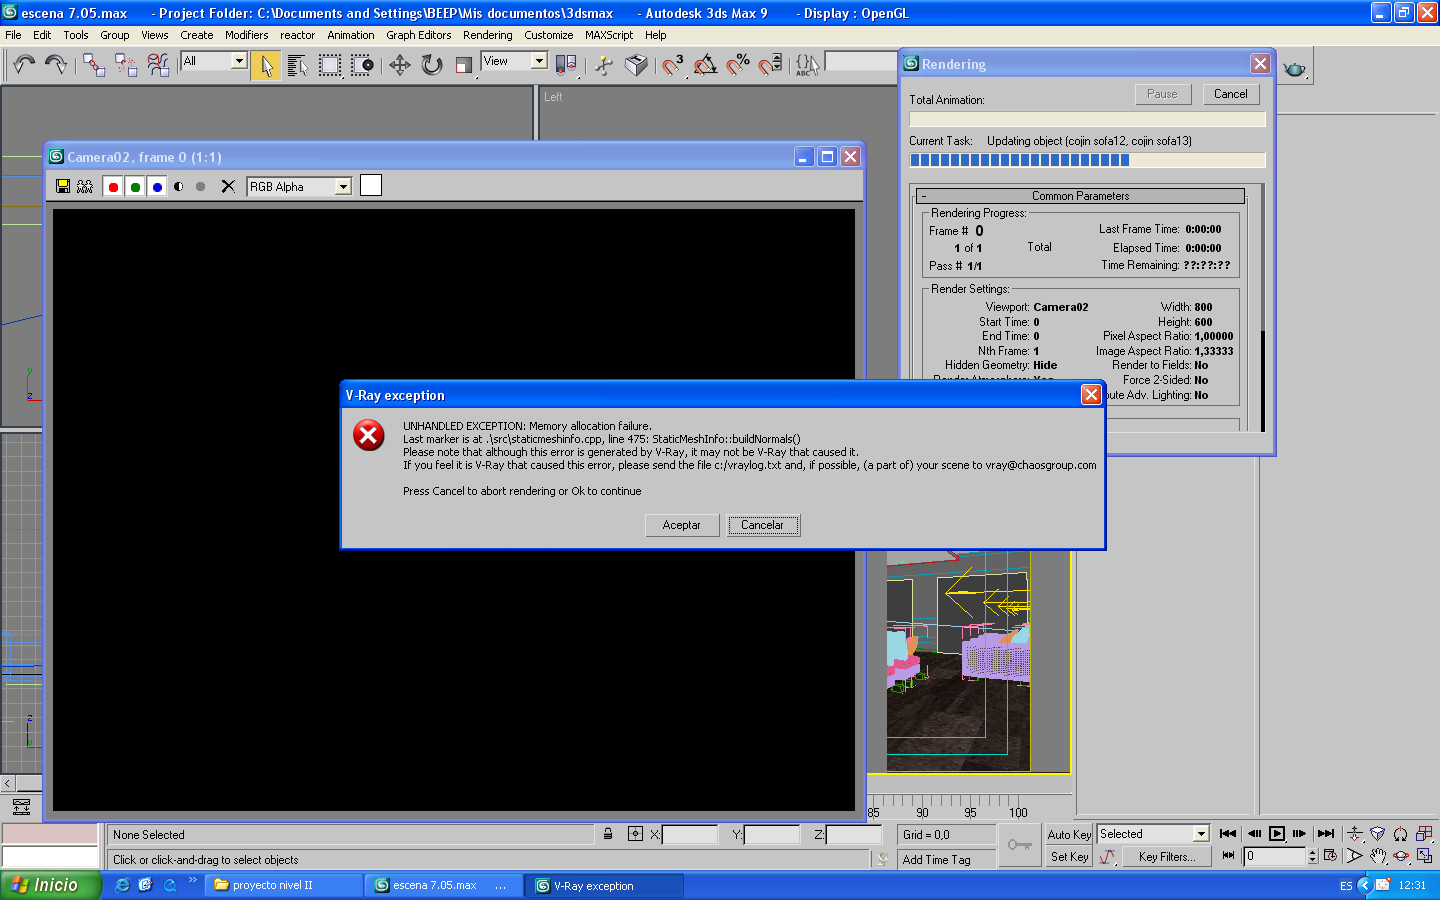Activate the Bind to Space Warp tool
Viewport: 1440px width, 900px height.
pyautogui.click(x=158, y=65)
